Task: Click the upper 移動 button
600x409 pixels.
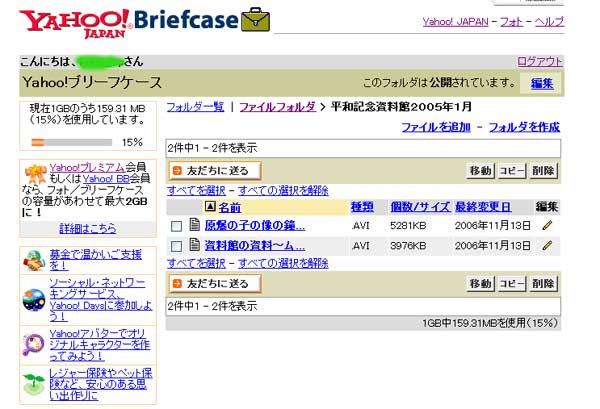Action: click(480, 171)
